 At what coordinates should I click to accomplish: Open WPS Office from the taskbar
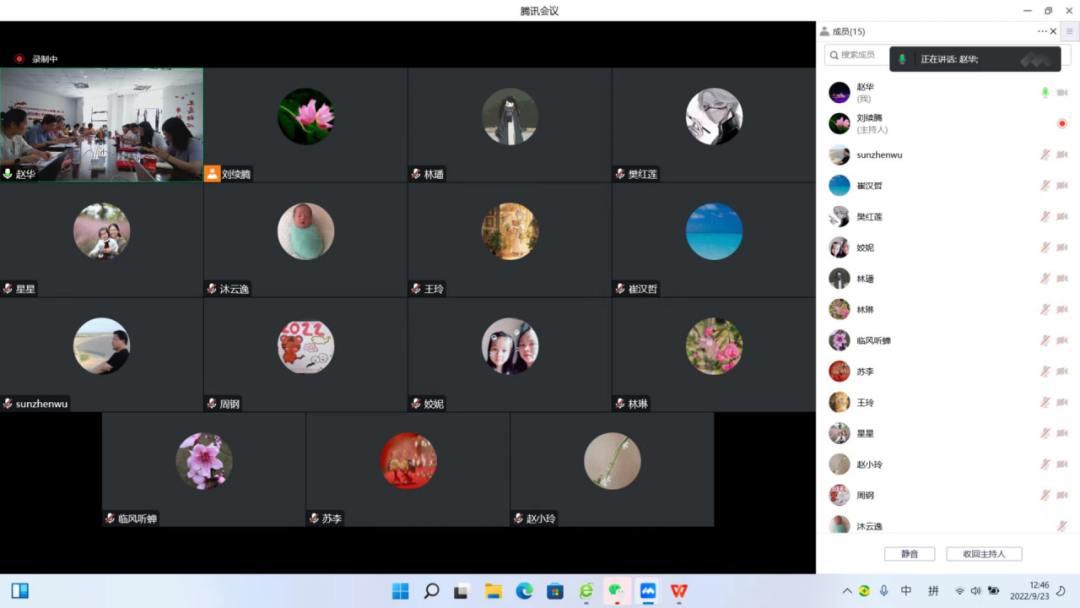679,591
